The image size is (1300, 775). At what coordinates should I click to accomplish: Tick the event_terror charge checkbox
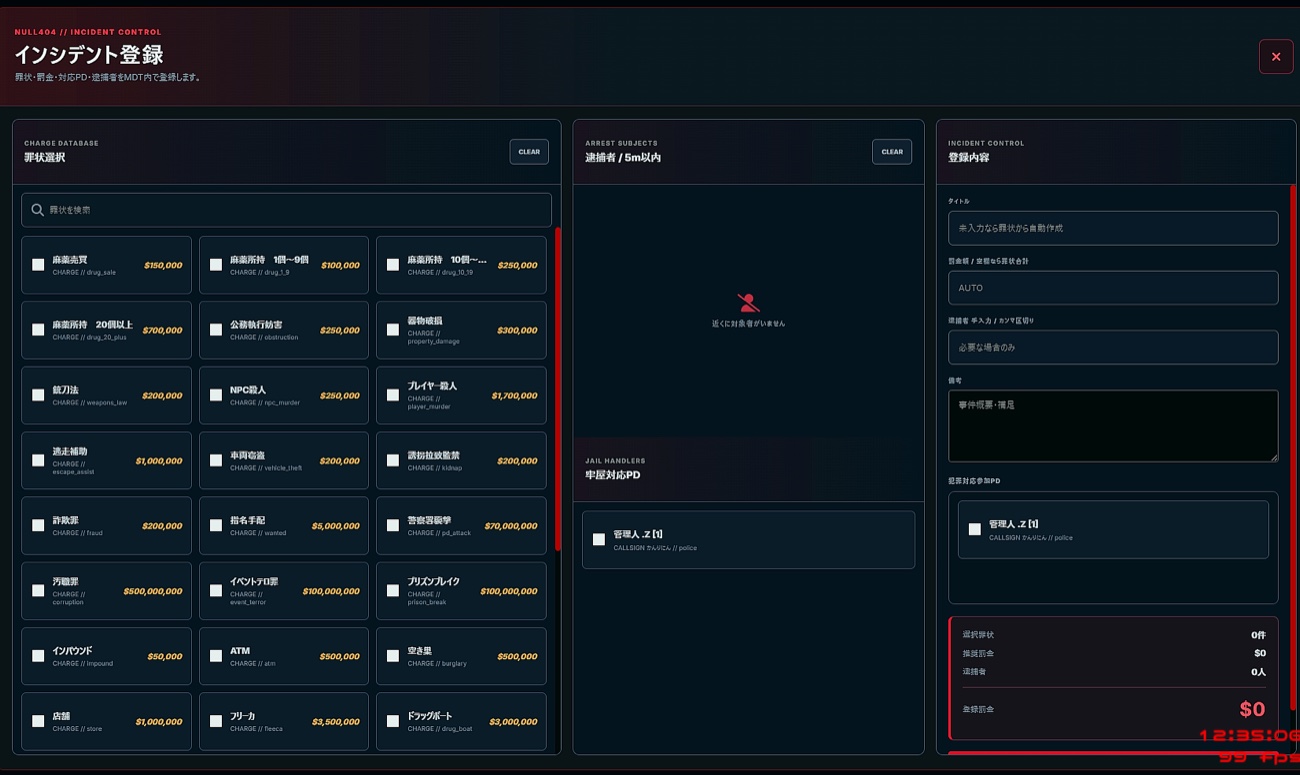pyautogui.click(x=216, y=591)
